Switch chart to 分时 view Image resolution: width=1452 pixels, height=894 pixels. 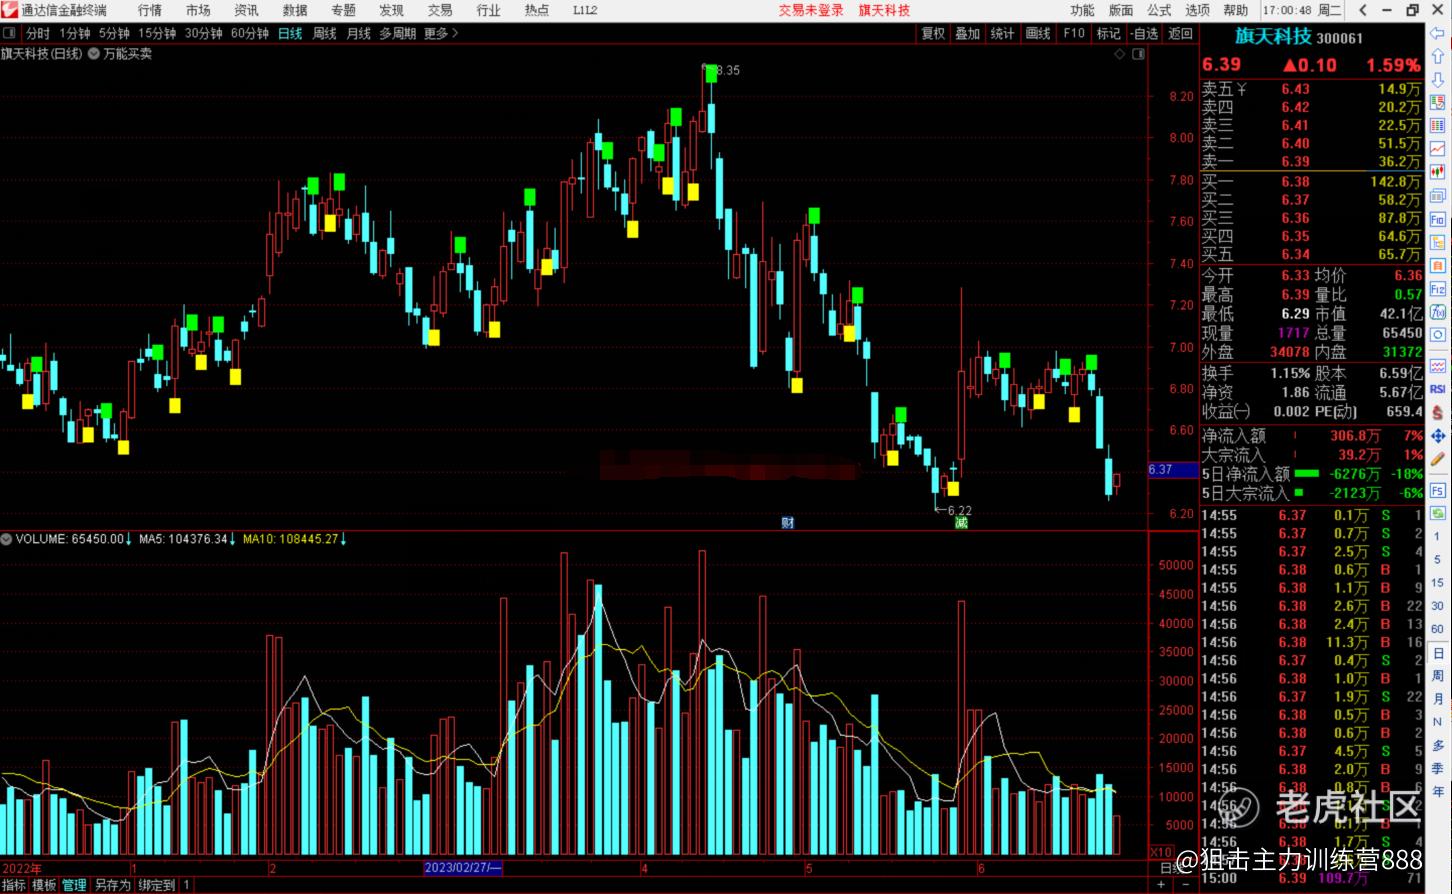point(38,34)
